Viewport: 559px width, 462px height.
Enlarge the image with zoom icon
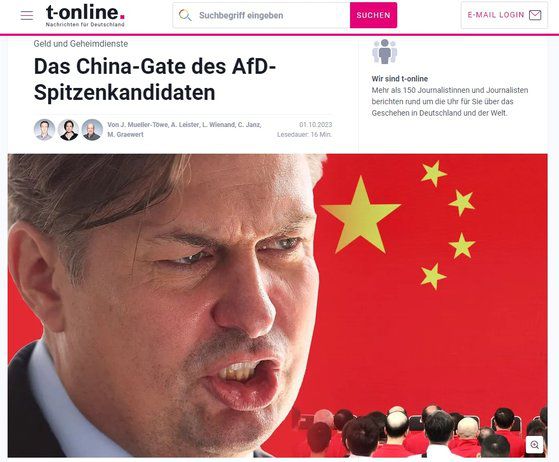coord(534,445)
